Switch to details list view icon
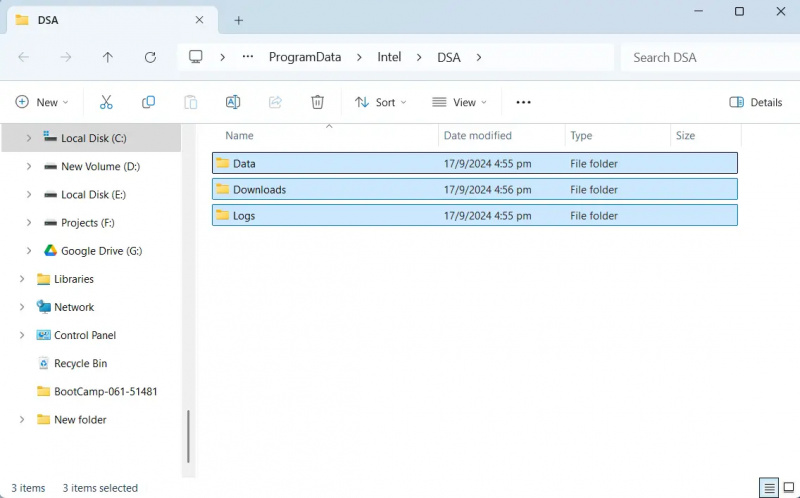 [x=769, y=487]
